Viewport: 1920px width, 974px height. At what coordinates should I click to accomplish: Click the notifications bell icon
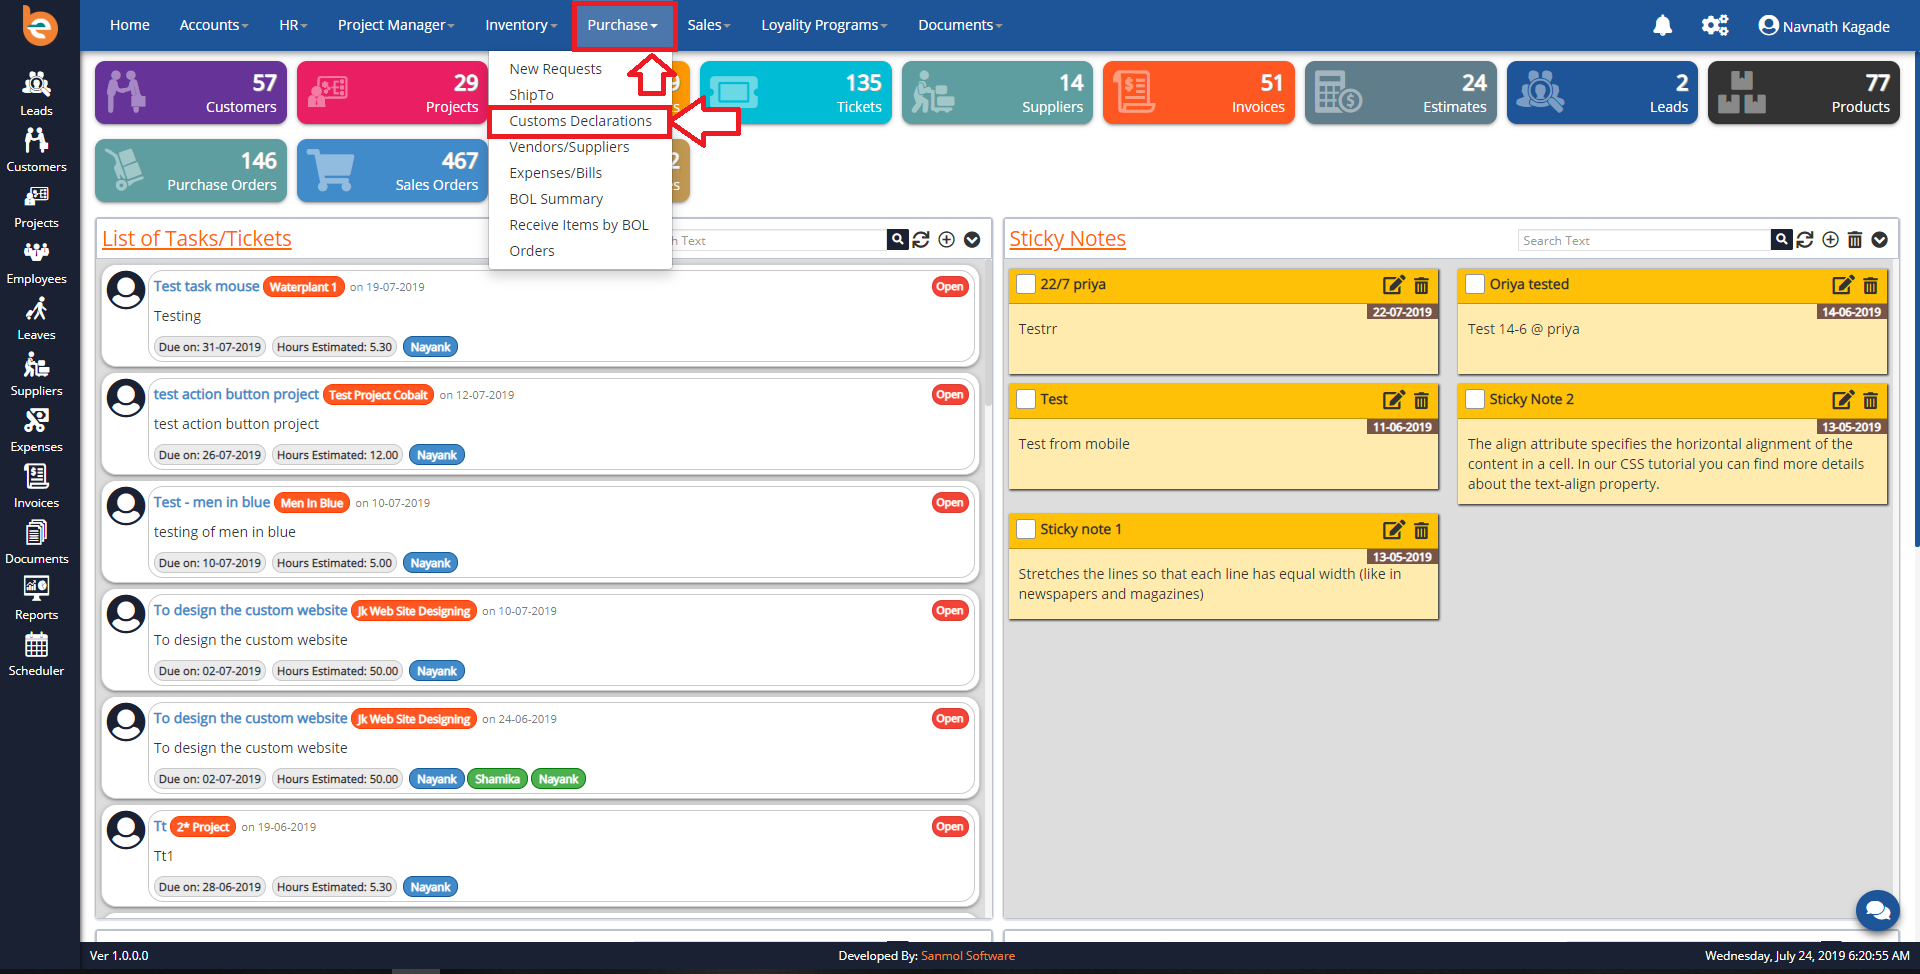(1662, 26)
